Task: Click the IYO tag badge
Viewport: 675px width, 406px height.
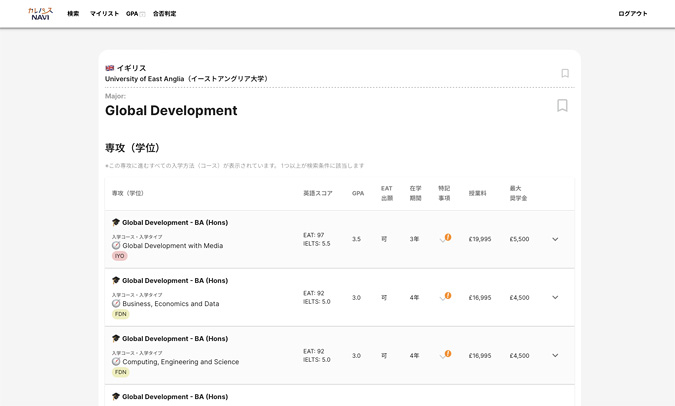Action: coord(120,256)
